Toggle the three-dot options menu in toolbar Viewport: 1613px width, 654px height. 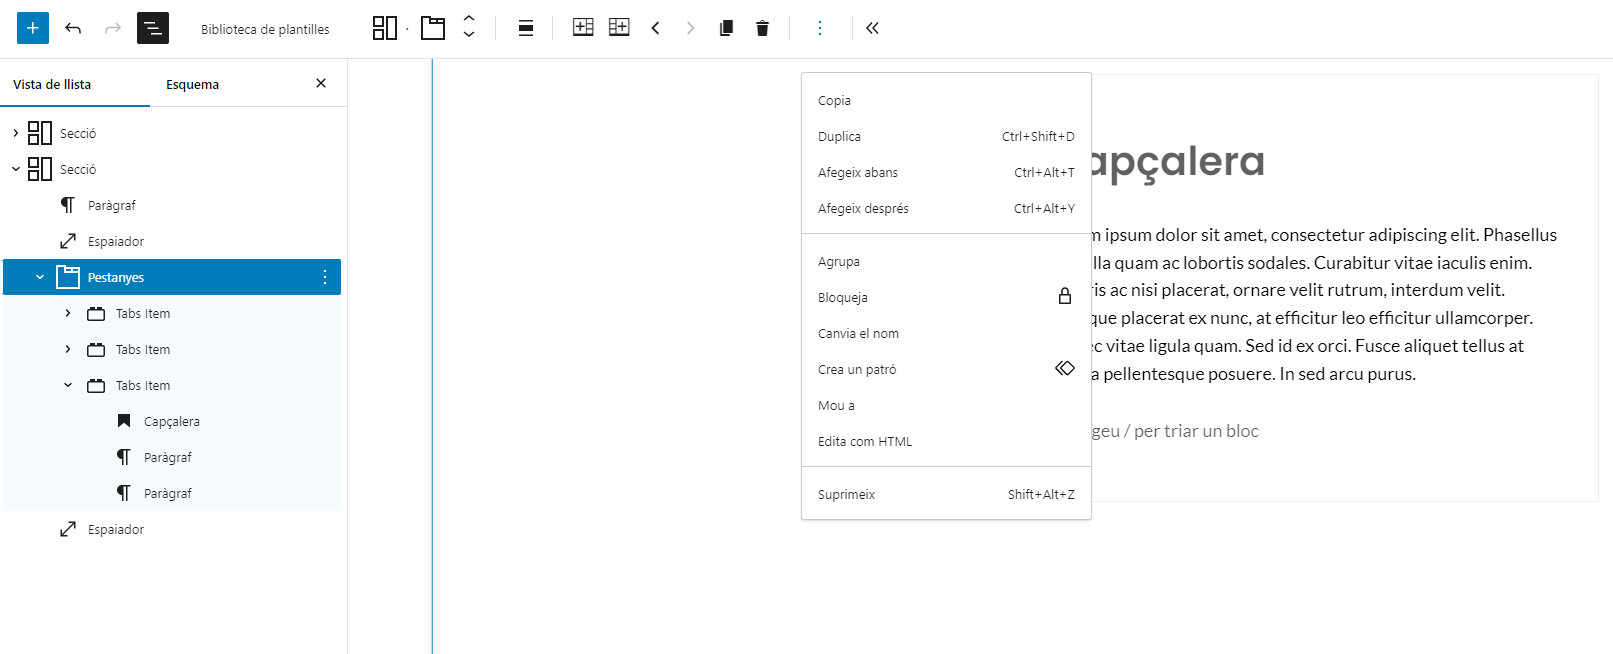(x=819, y=28)
